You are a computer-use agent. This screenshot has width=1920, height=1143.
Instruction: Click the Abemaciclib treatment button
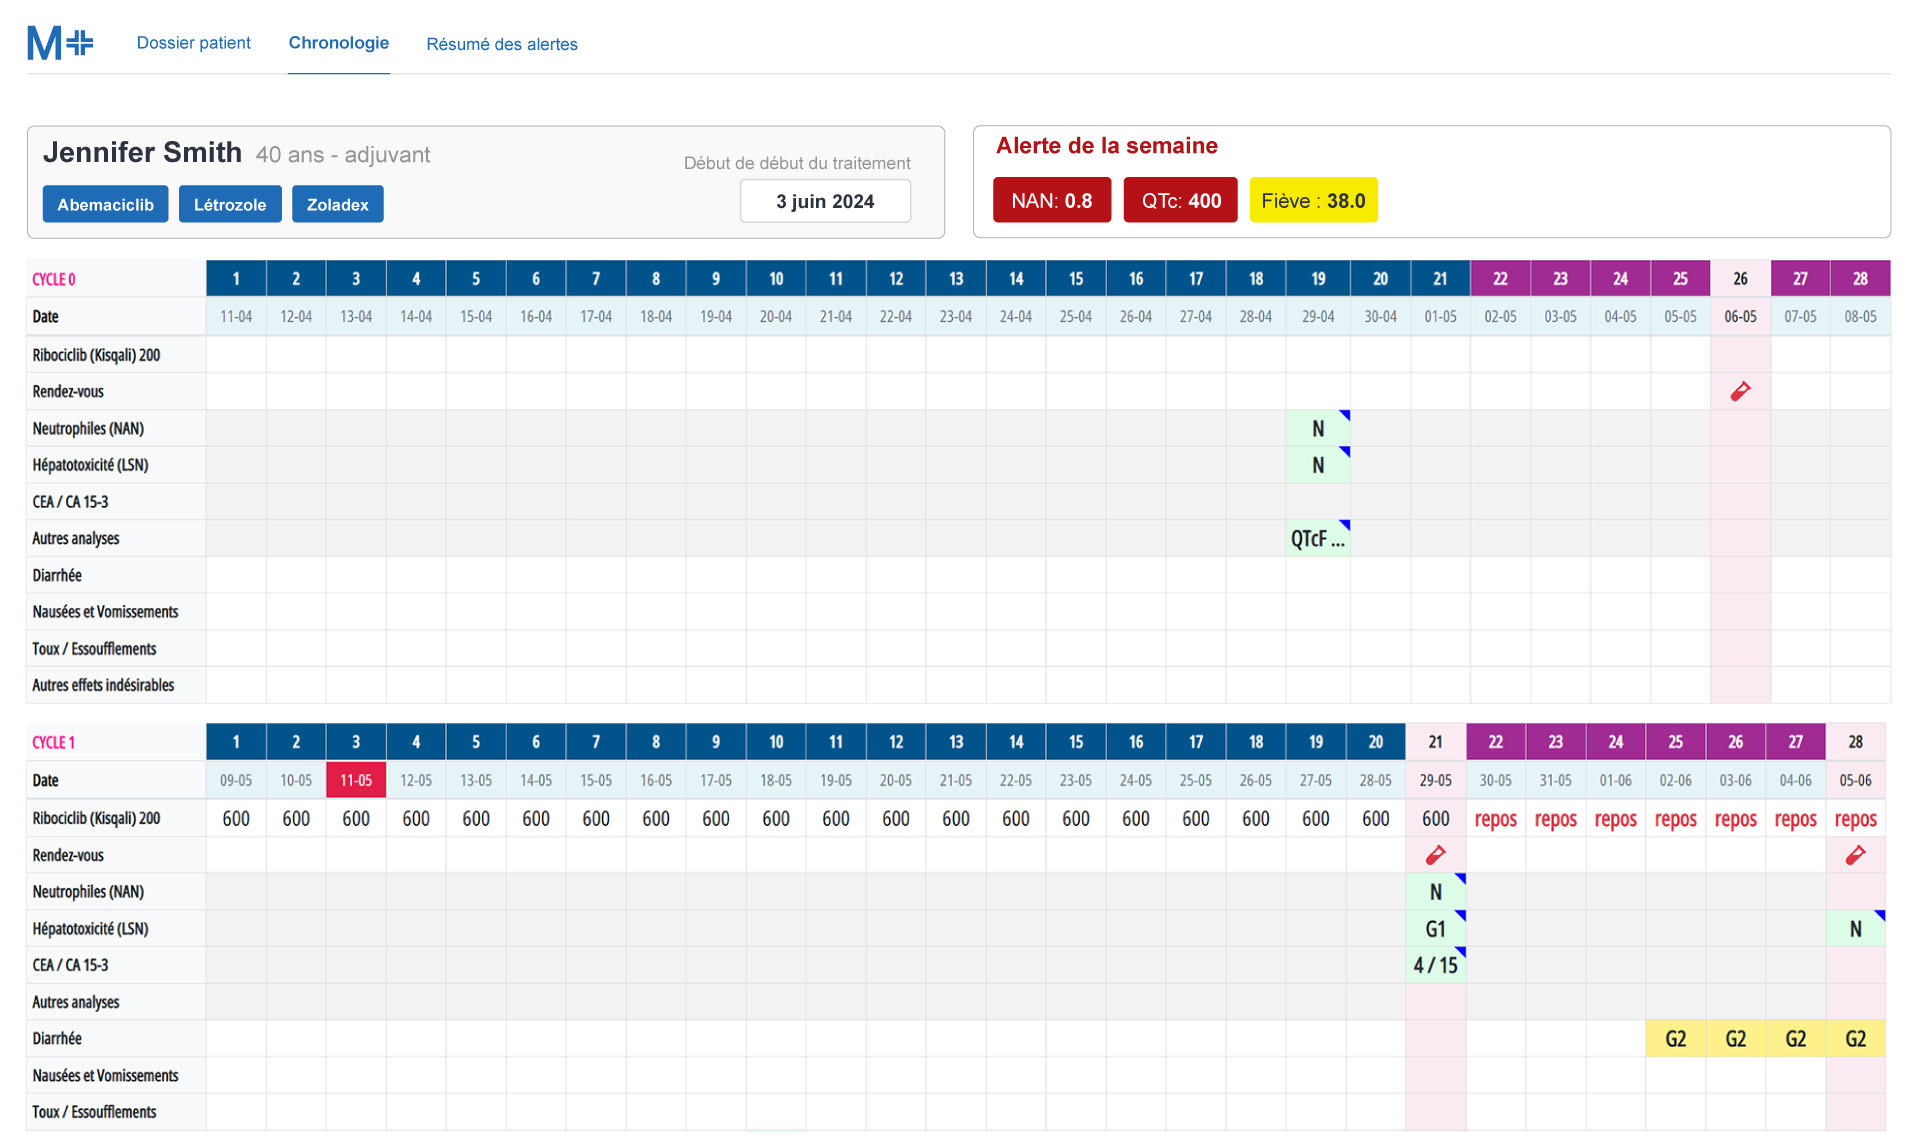[105, 204]
